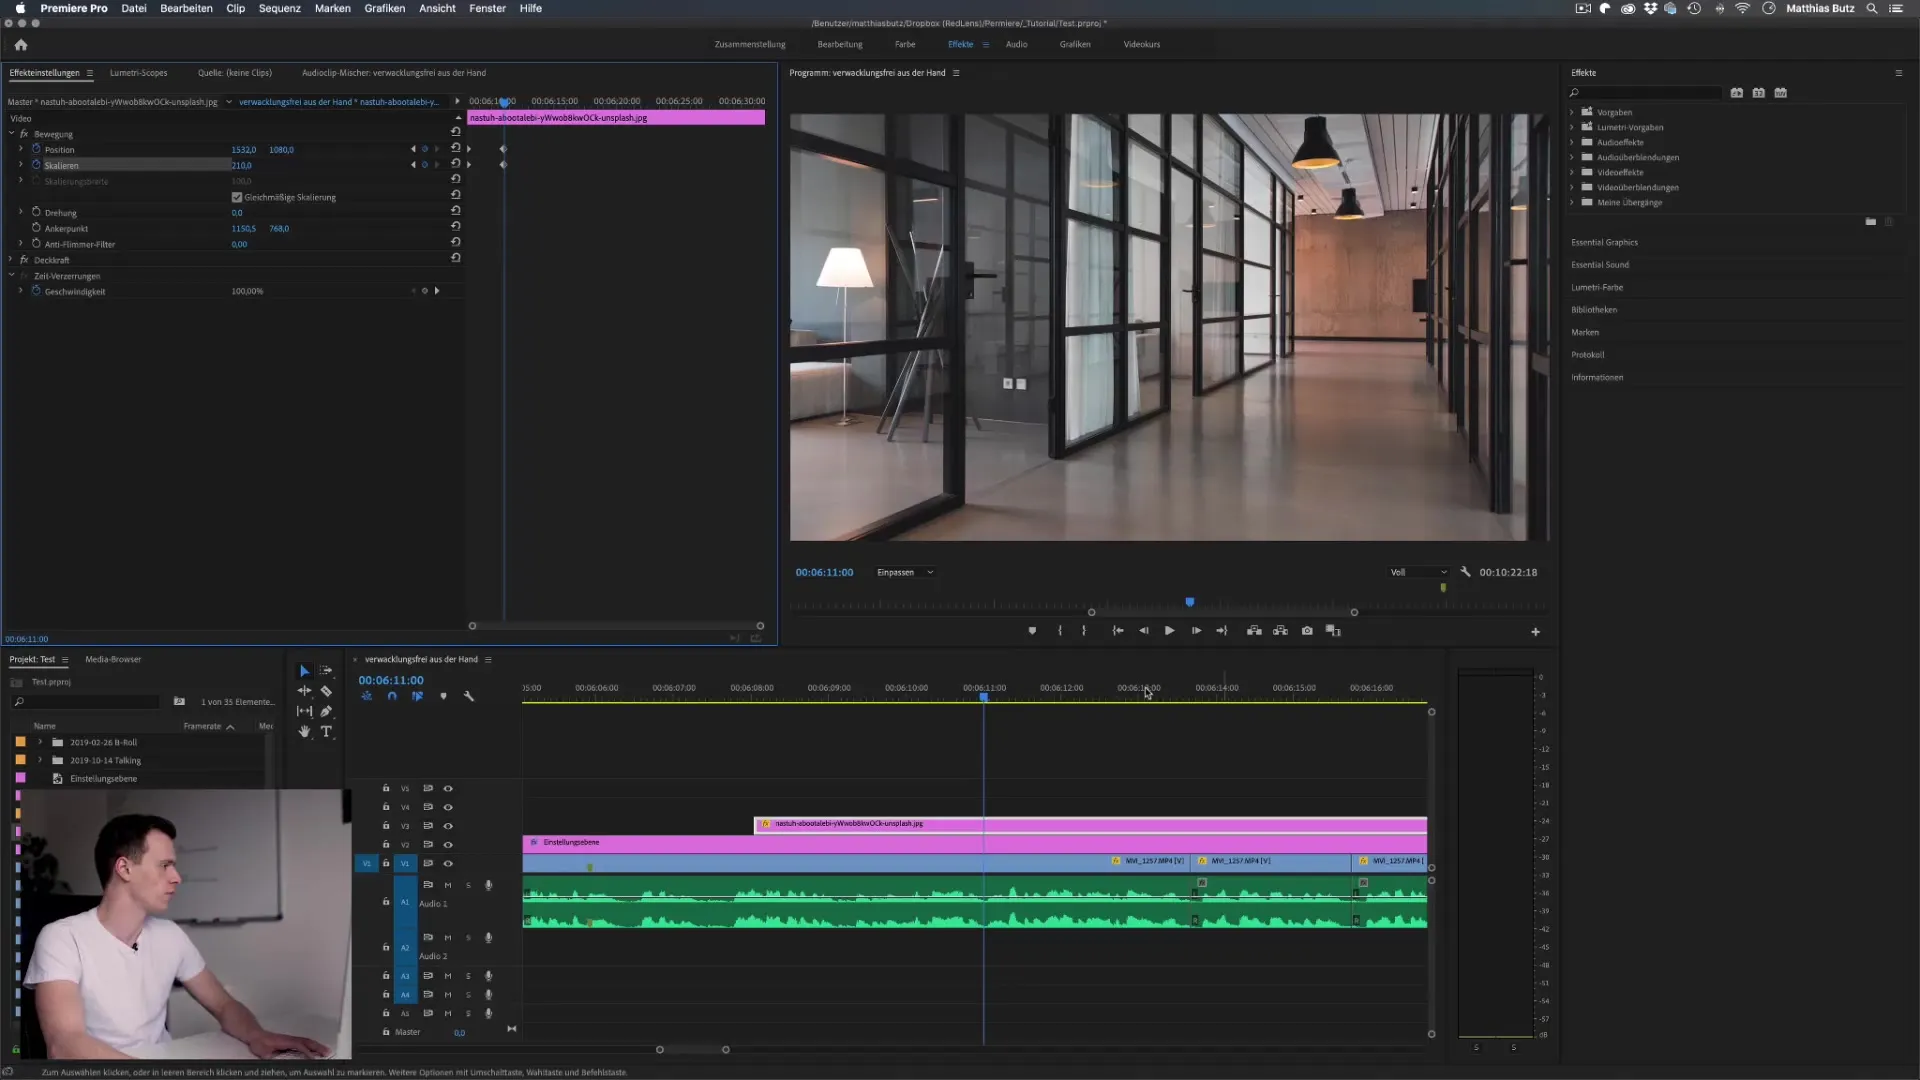The width and height of the screenshot is (1920, 1080).
Task: Expand the Position property
Action: coord(21,149)
